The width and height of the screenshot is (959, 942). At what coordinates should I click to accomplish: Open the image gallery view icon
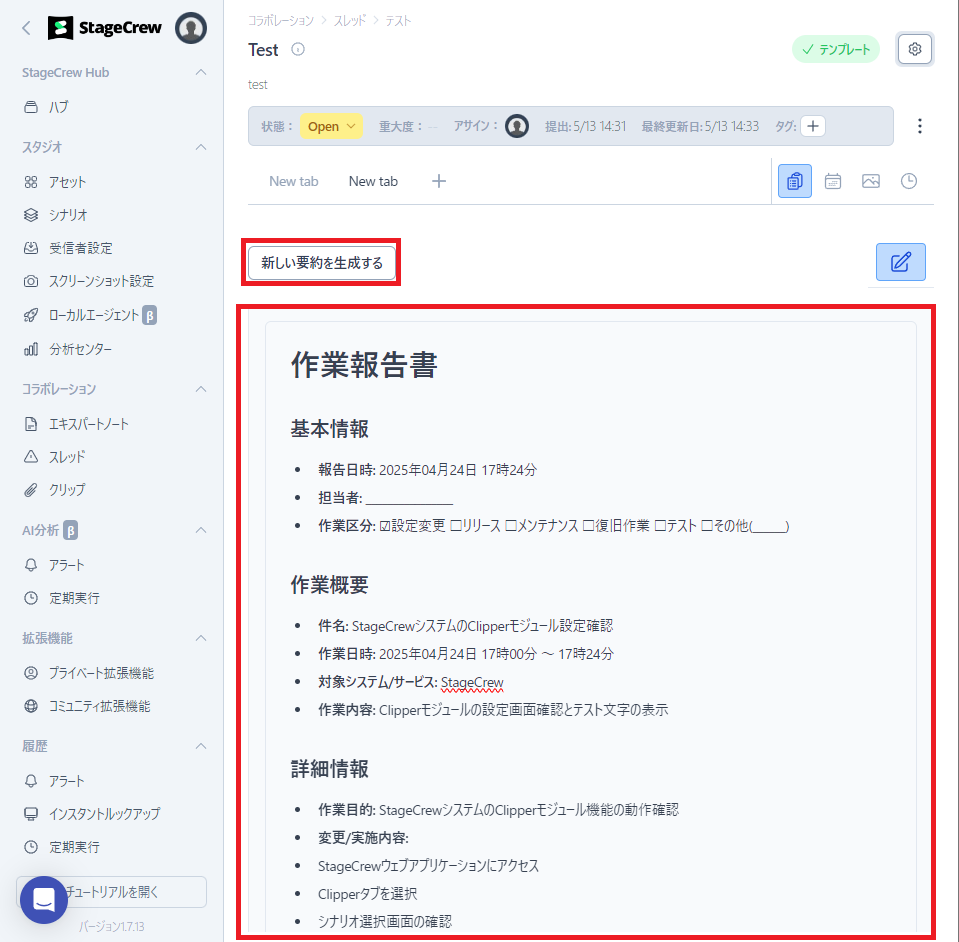871,181
